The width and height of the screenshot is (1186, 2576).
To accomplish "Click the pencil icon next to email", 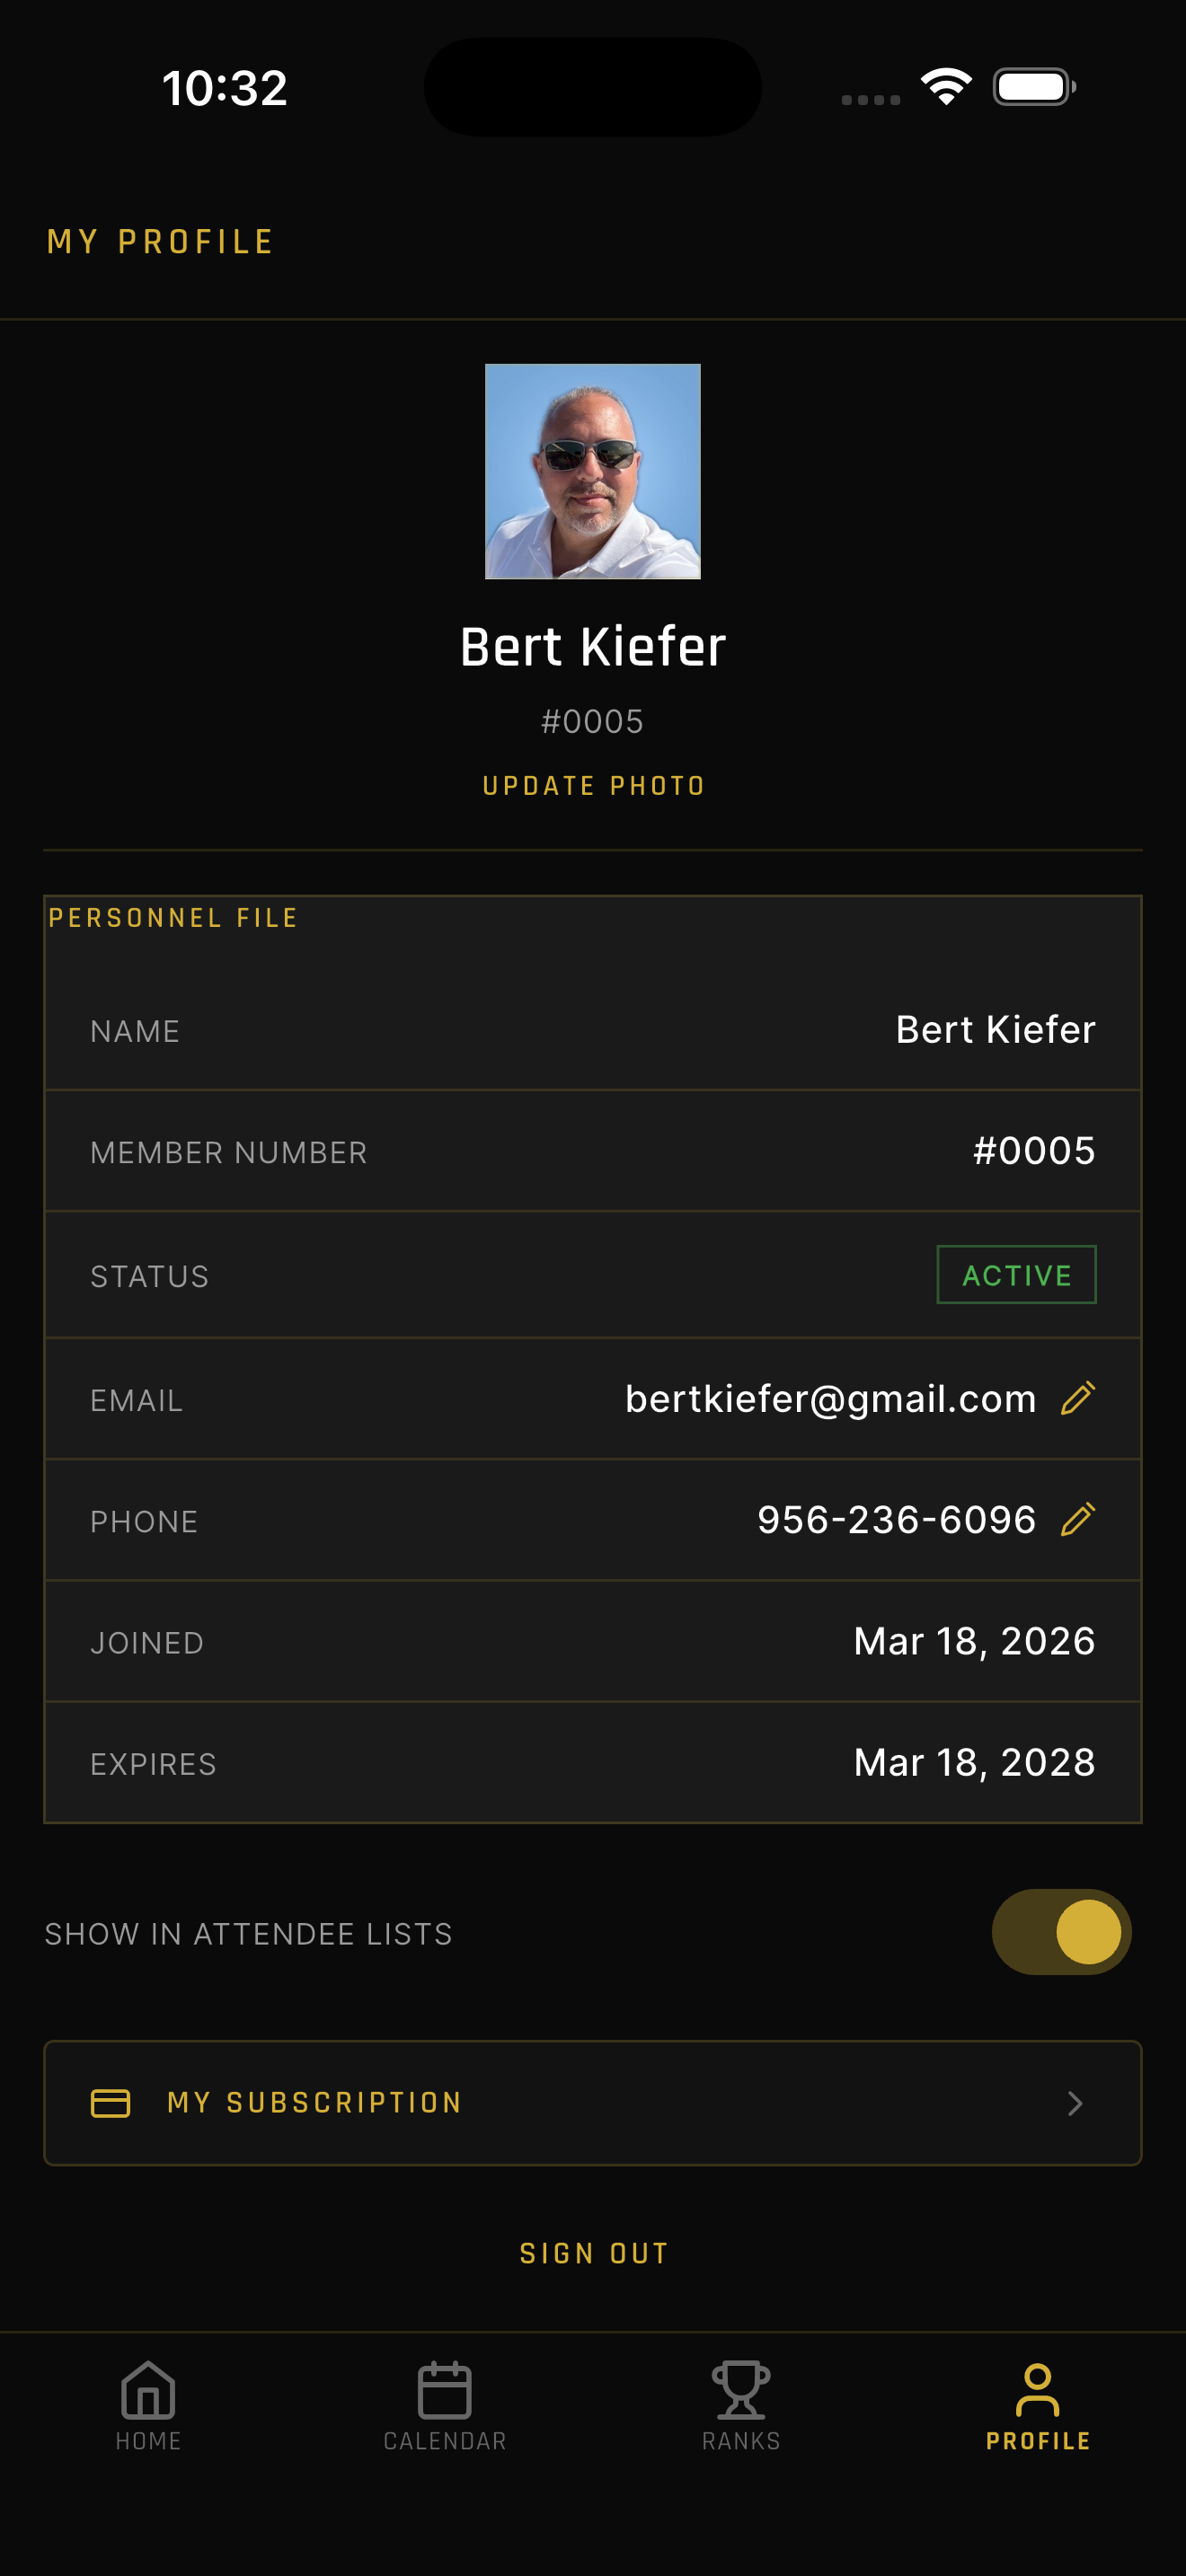I will pos(1077,1397).
